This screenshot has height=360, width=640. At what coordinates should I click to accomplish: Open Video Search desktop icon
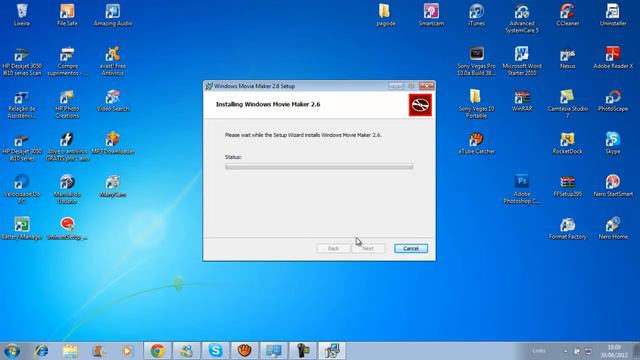(x=113, y=101)
